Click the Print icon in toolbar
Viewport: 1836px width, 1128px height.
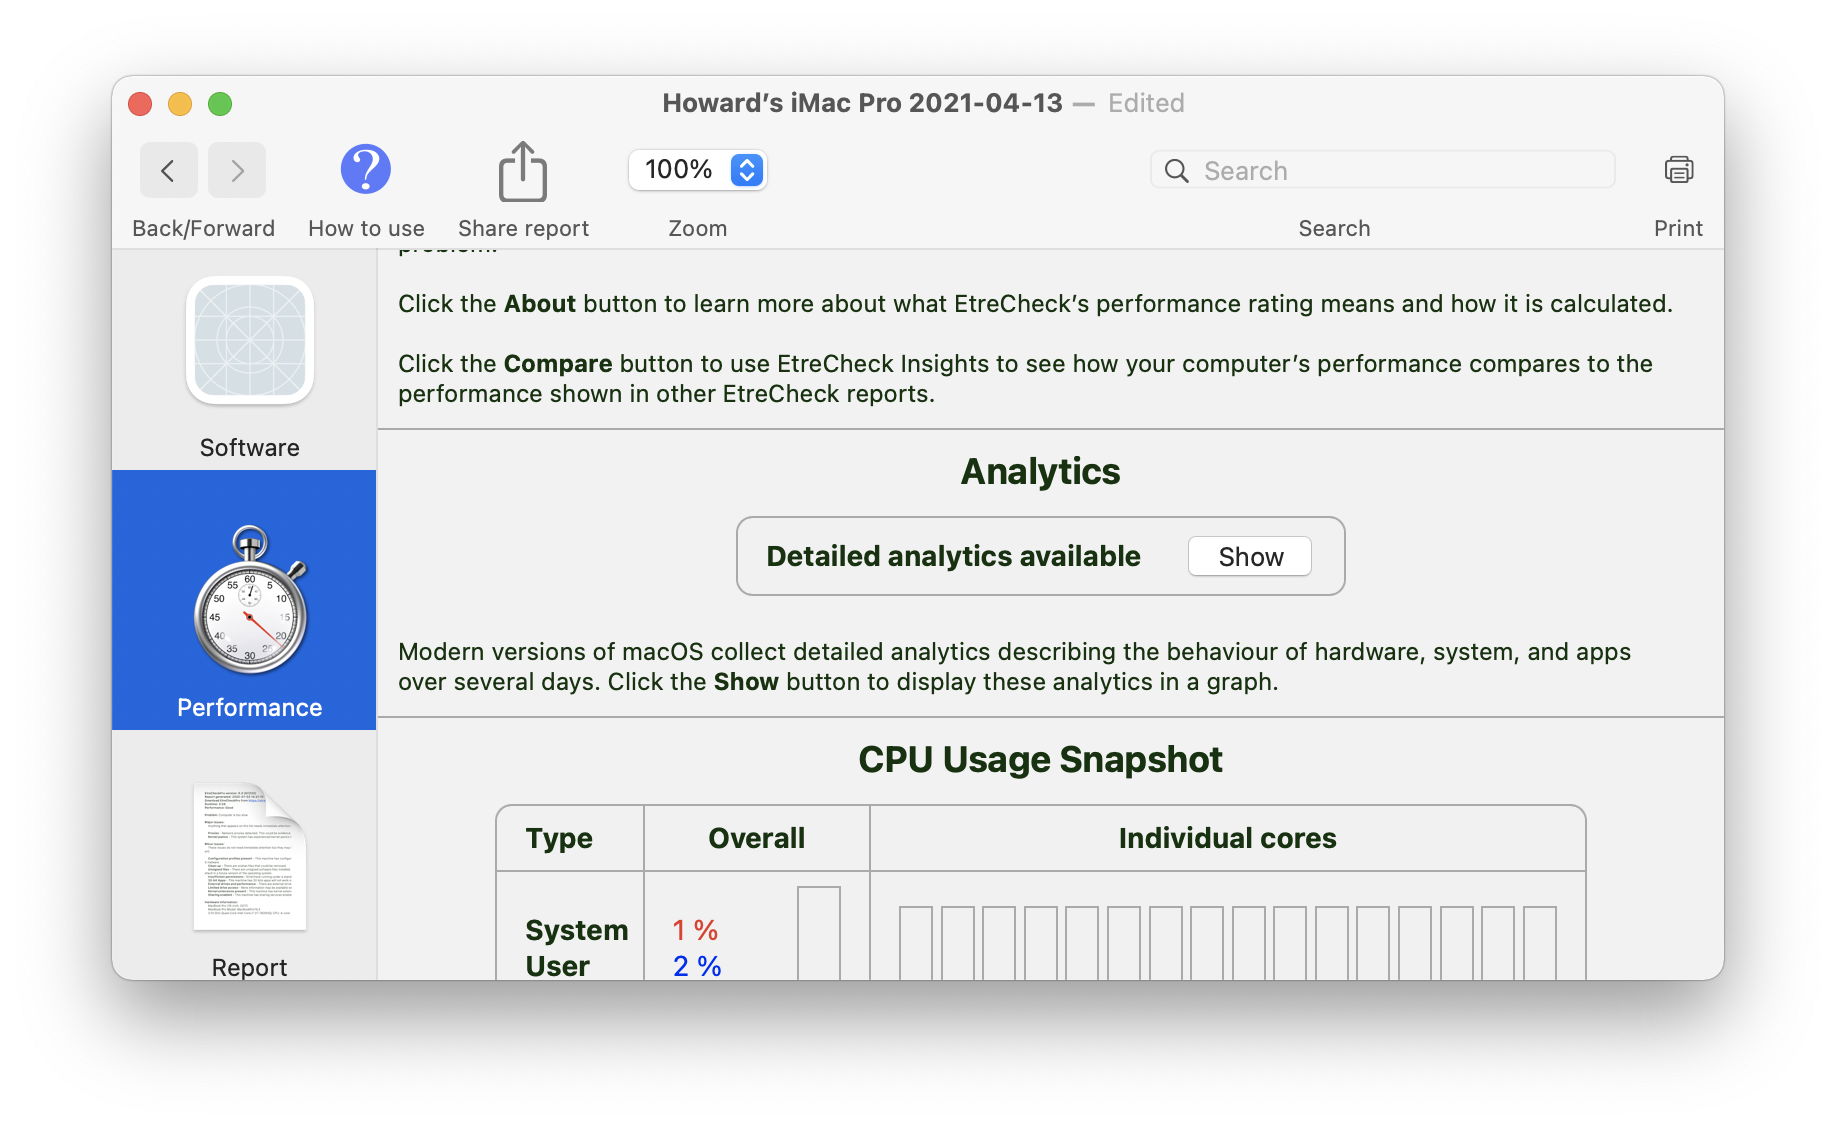click(x=1678, y=170)
